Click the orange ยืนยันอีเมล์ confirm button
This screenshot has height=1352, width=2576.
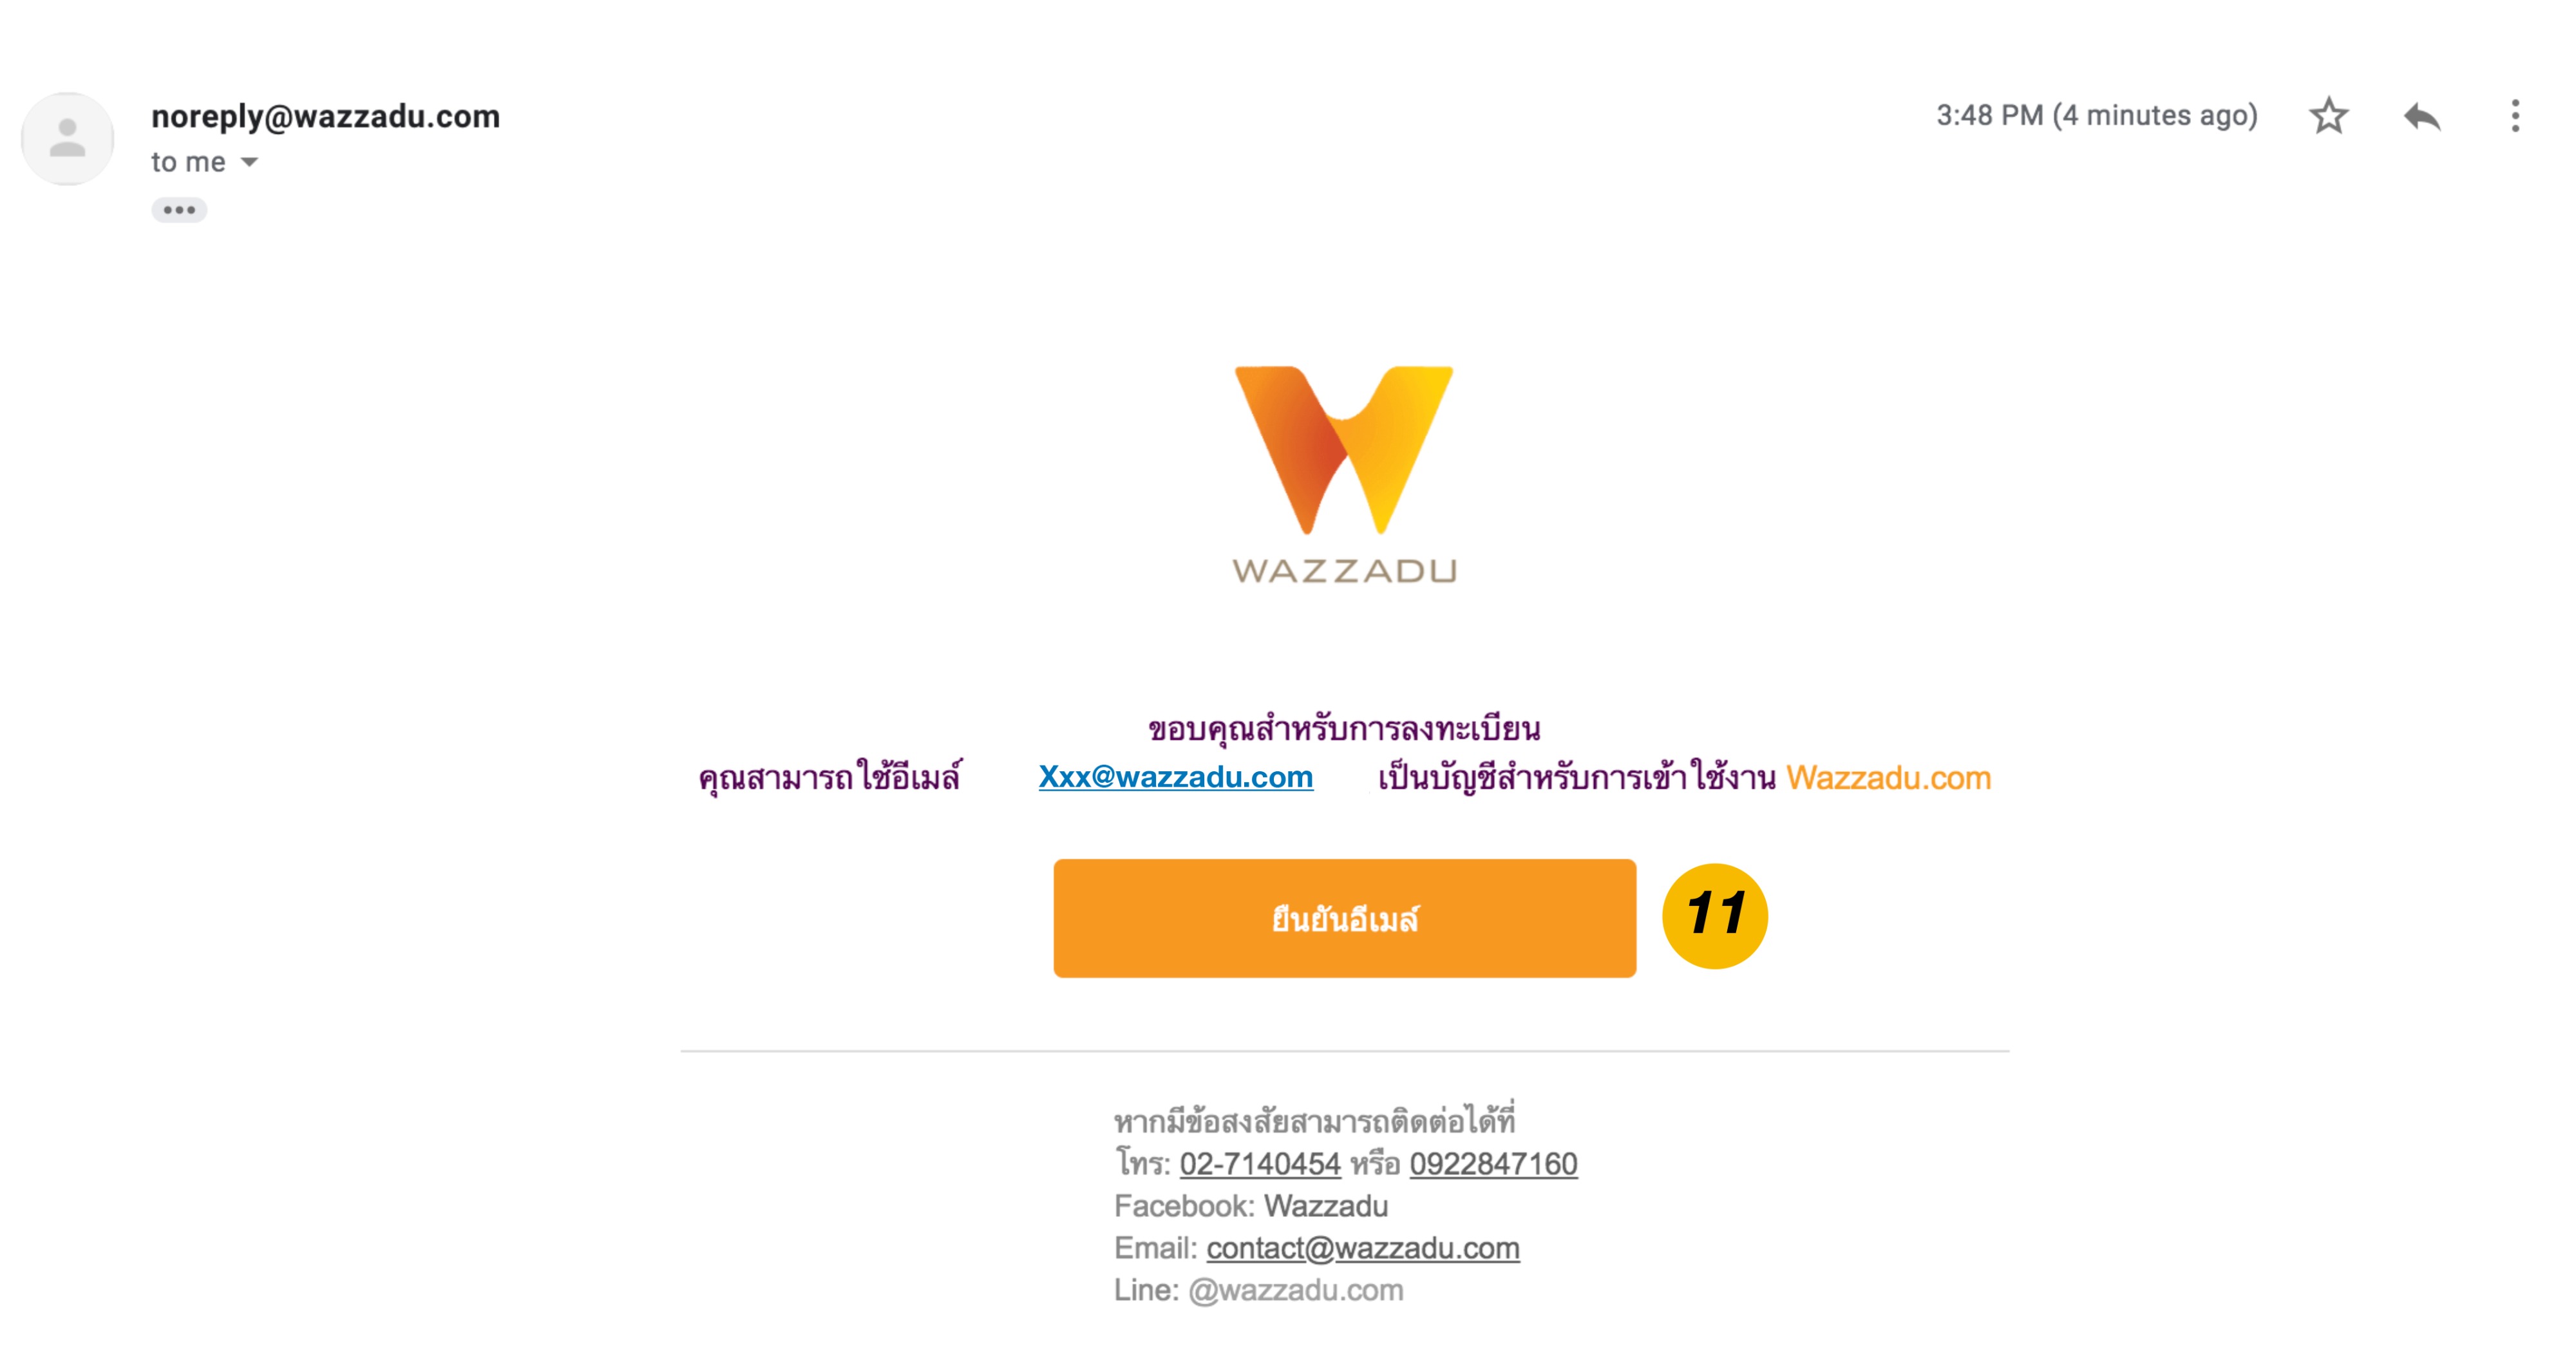tap(1344, 918)
